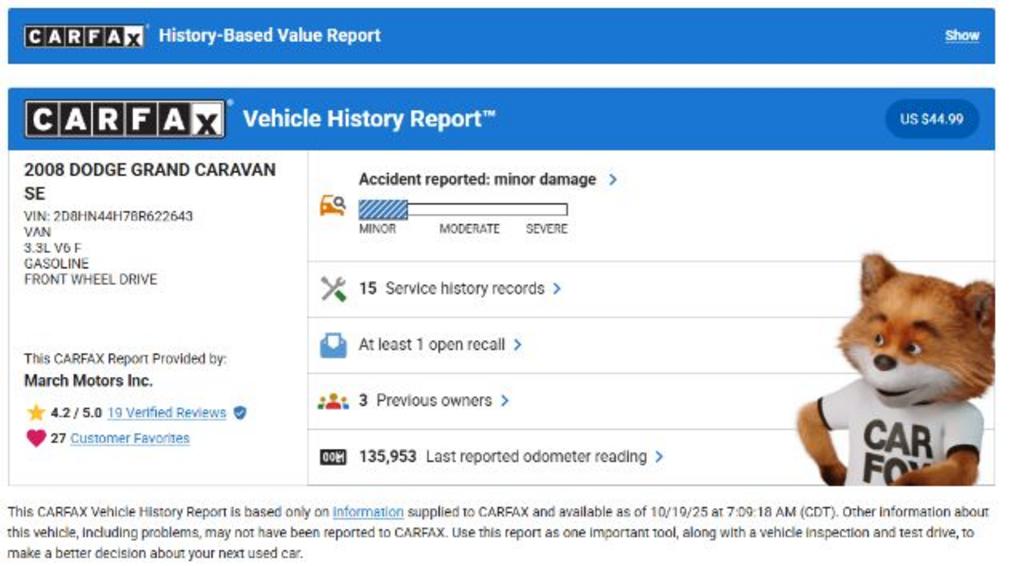Click the service history wrench icon

(x=332, y=289)
